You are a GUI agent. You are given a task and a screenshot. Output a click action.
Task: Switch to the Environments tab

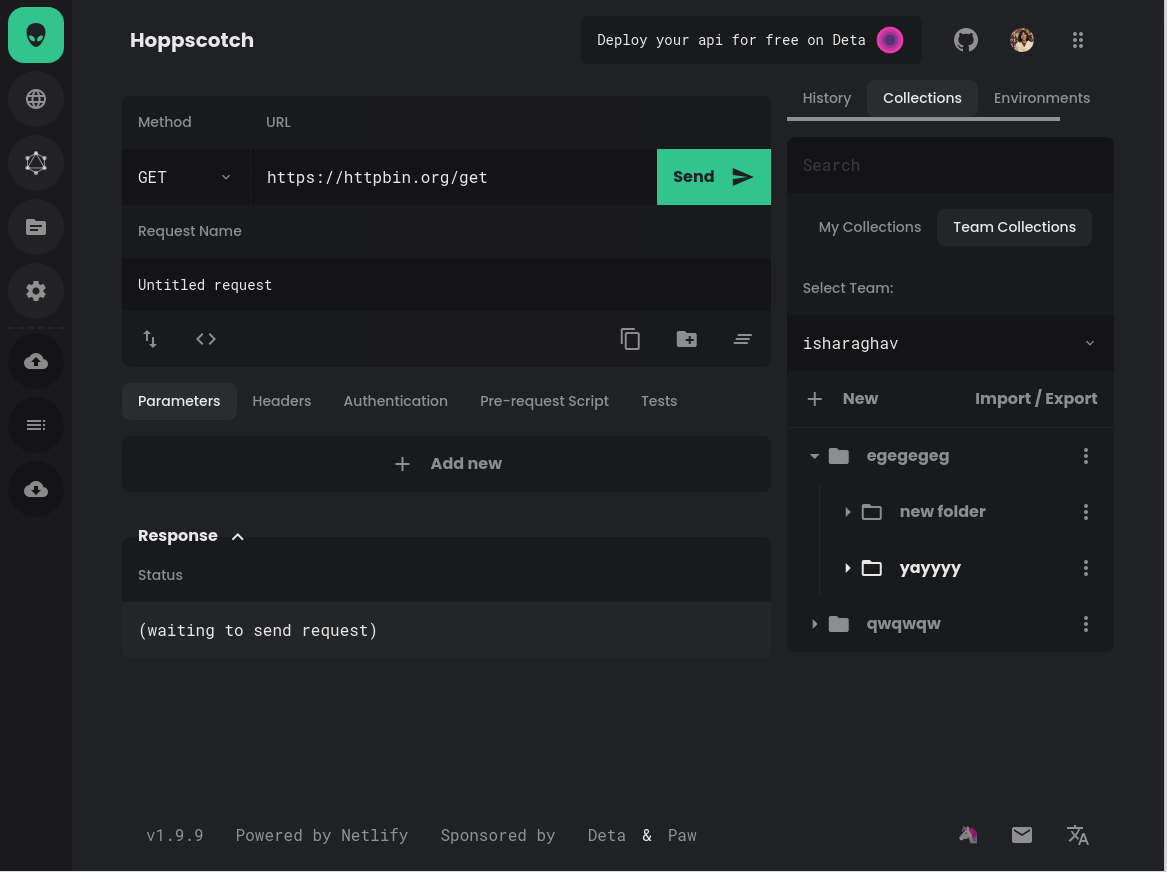1041,98
